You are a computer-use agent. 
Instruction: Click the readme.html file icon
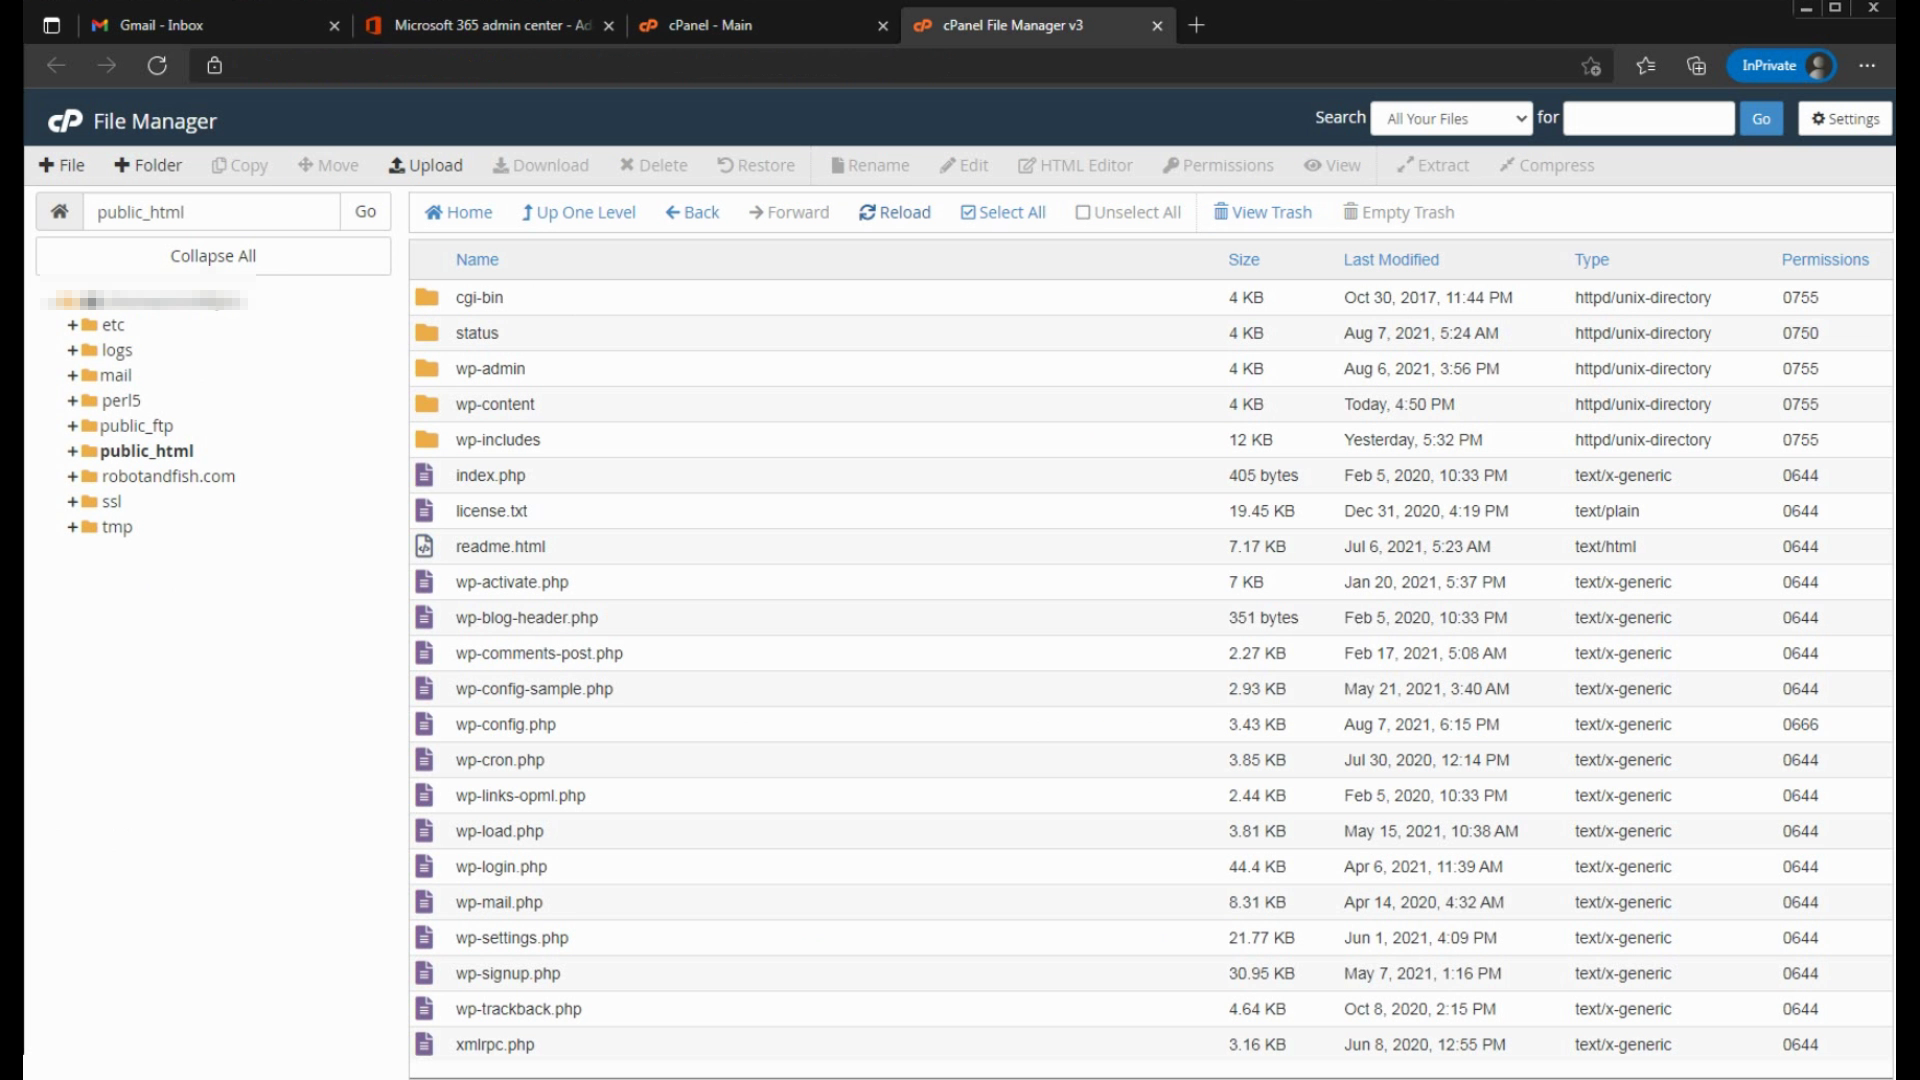424,547
